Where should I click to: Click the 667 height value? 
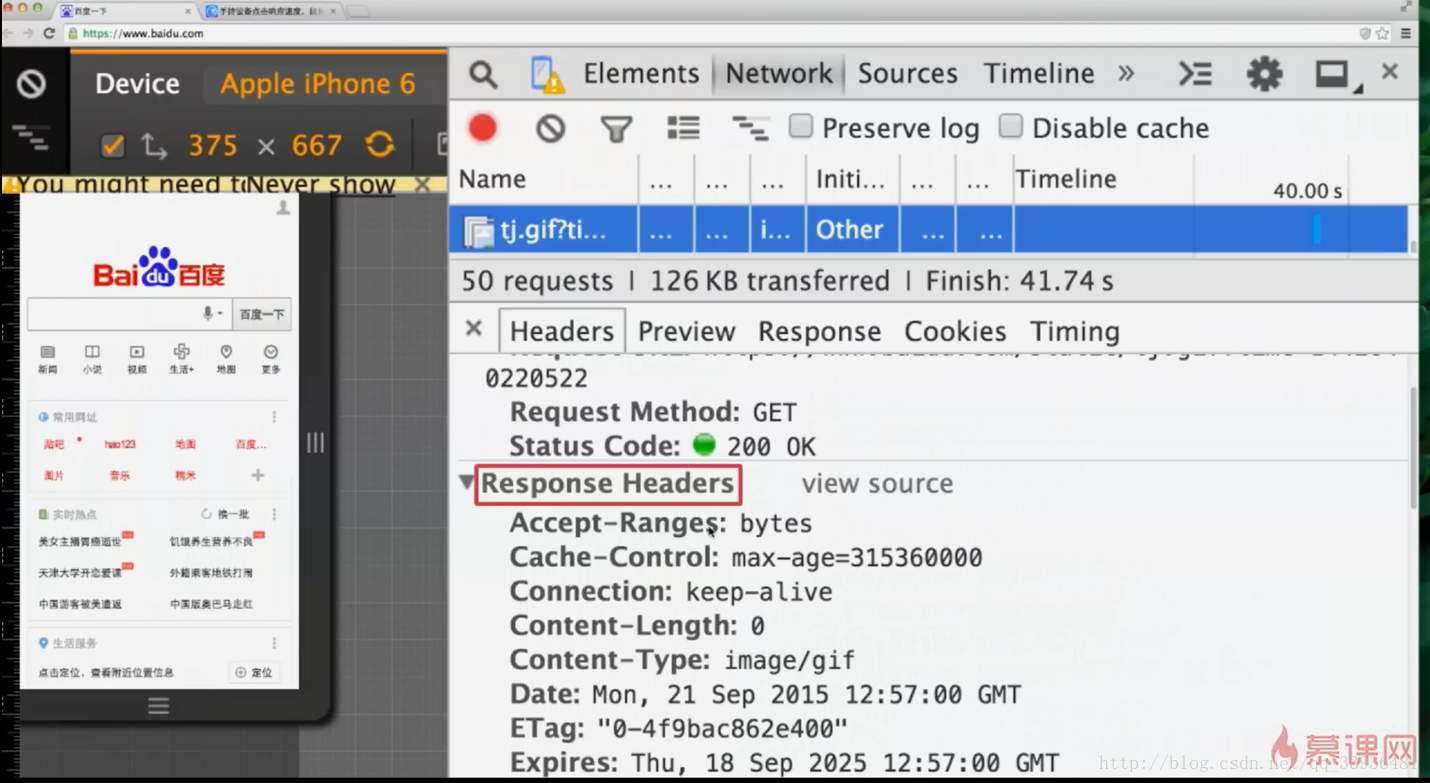coord(317,146)
